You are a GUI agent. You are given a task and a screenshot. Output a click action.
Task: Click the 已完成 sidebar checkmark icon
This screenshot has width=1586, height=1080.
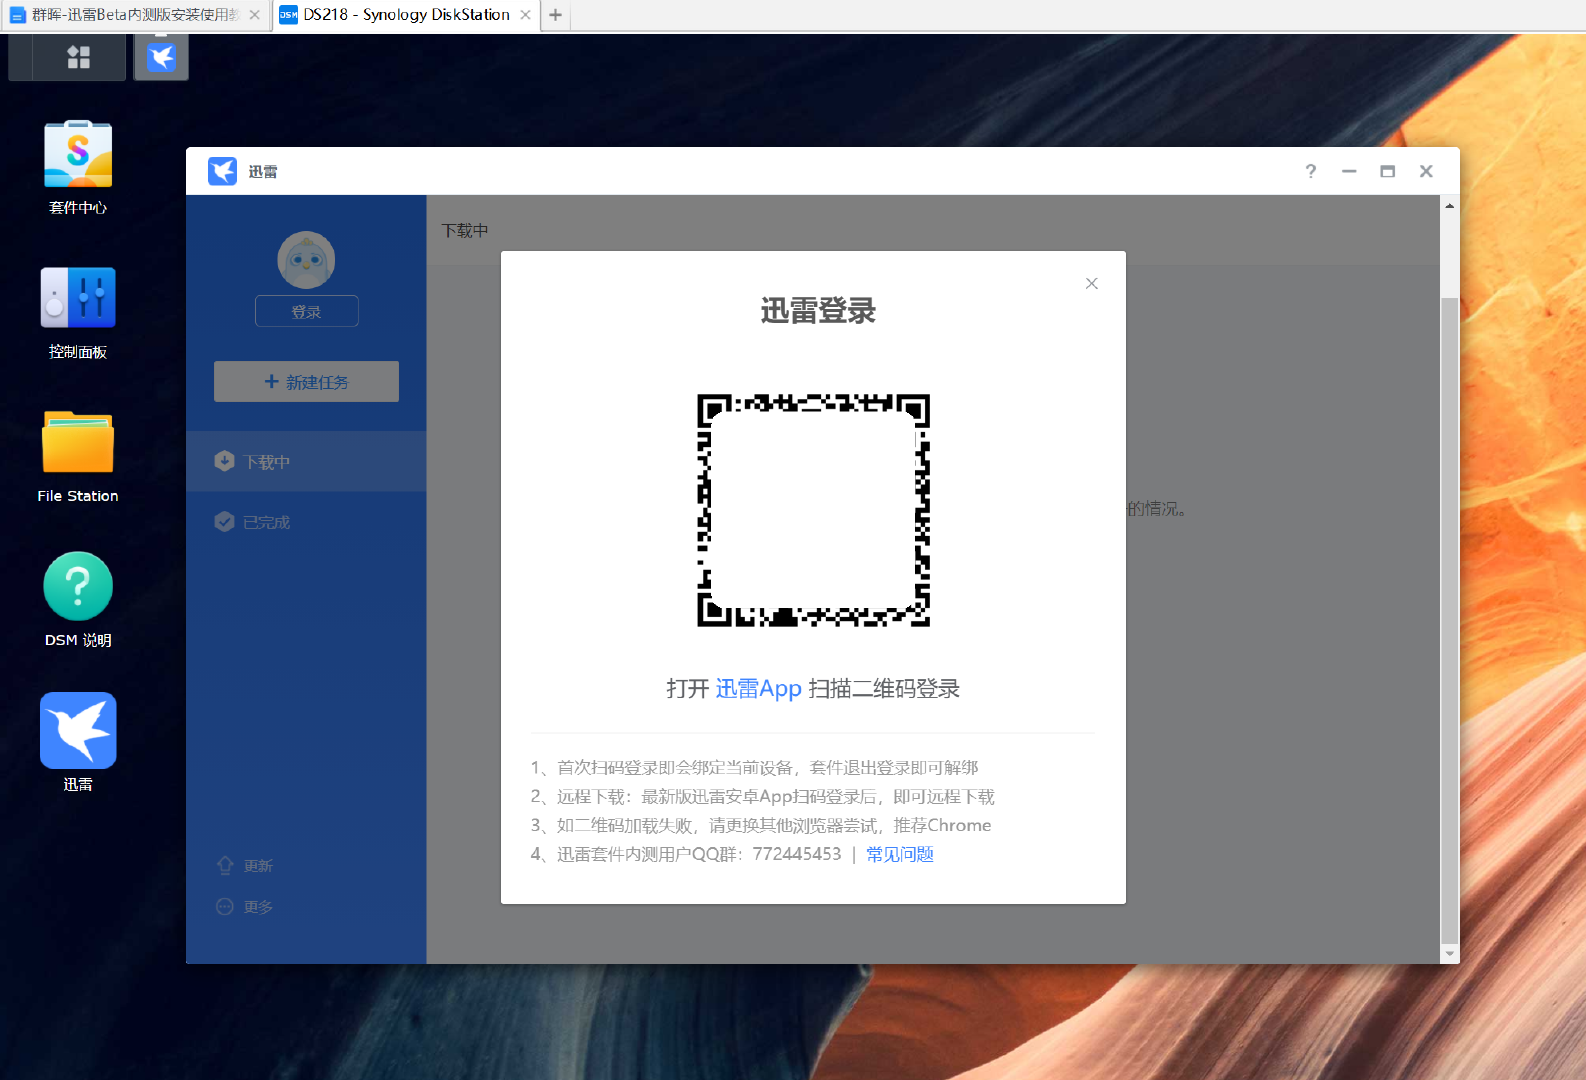tap(224, 521)
